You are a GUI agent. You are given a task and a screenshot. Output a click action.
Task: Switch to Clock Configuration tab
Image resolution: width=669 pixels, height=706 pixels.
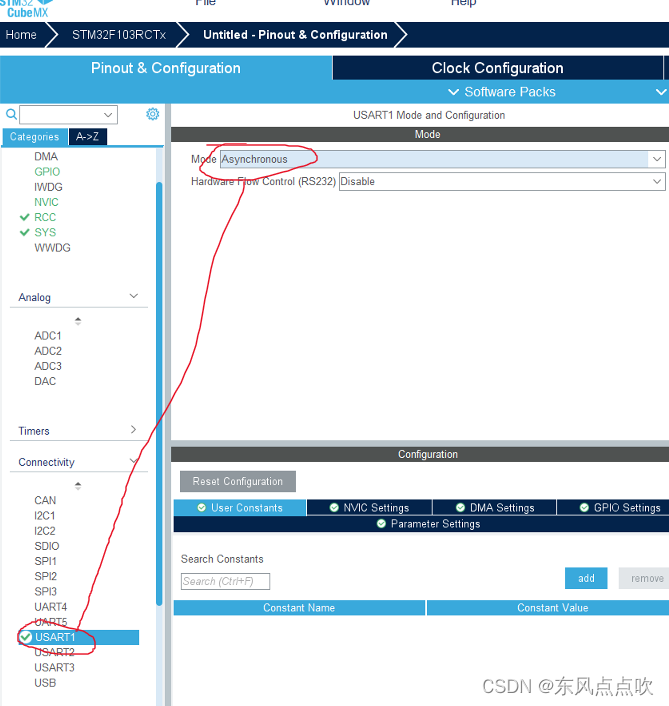[497, 68]
